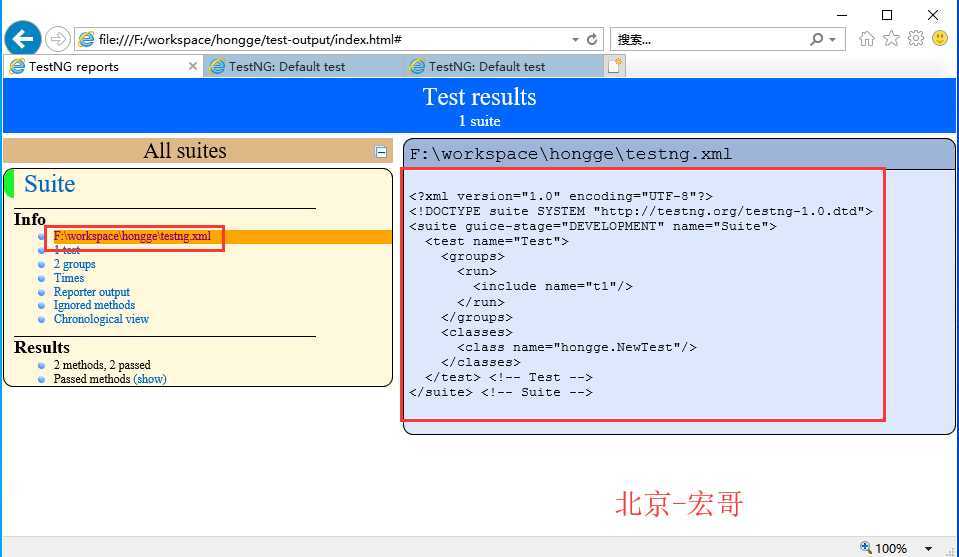Screen dimensions: 959x557
Task: Click the zoom level 100% magnifier icon
Action: pos(865,547)
